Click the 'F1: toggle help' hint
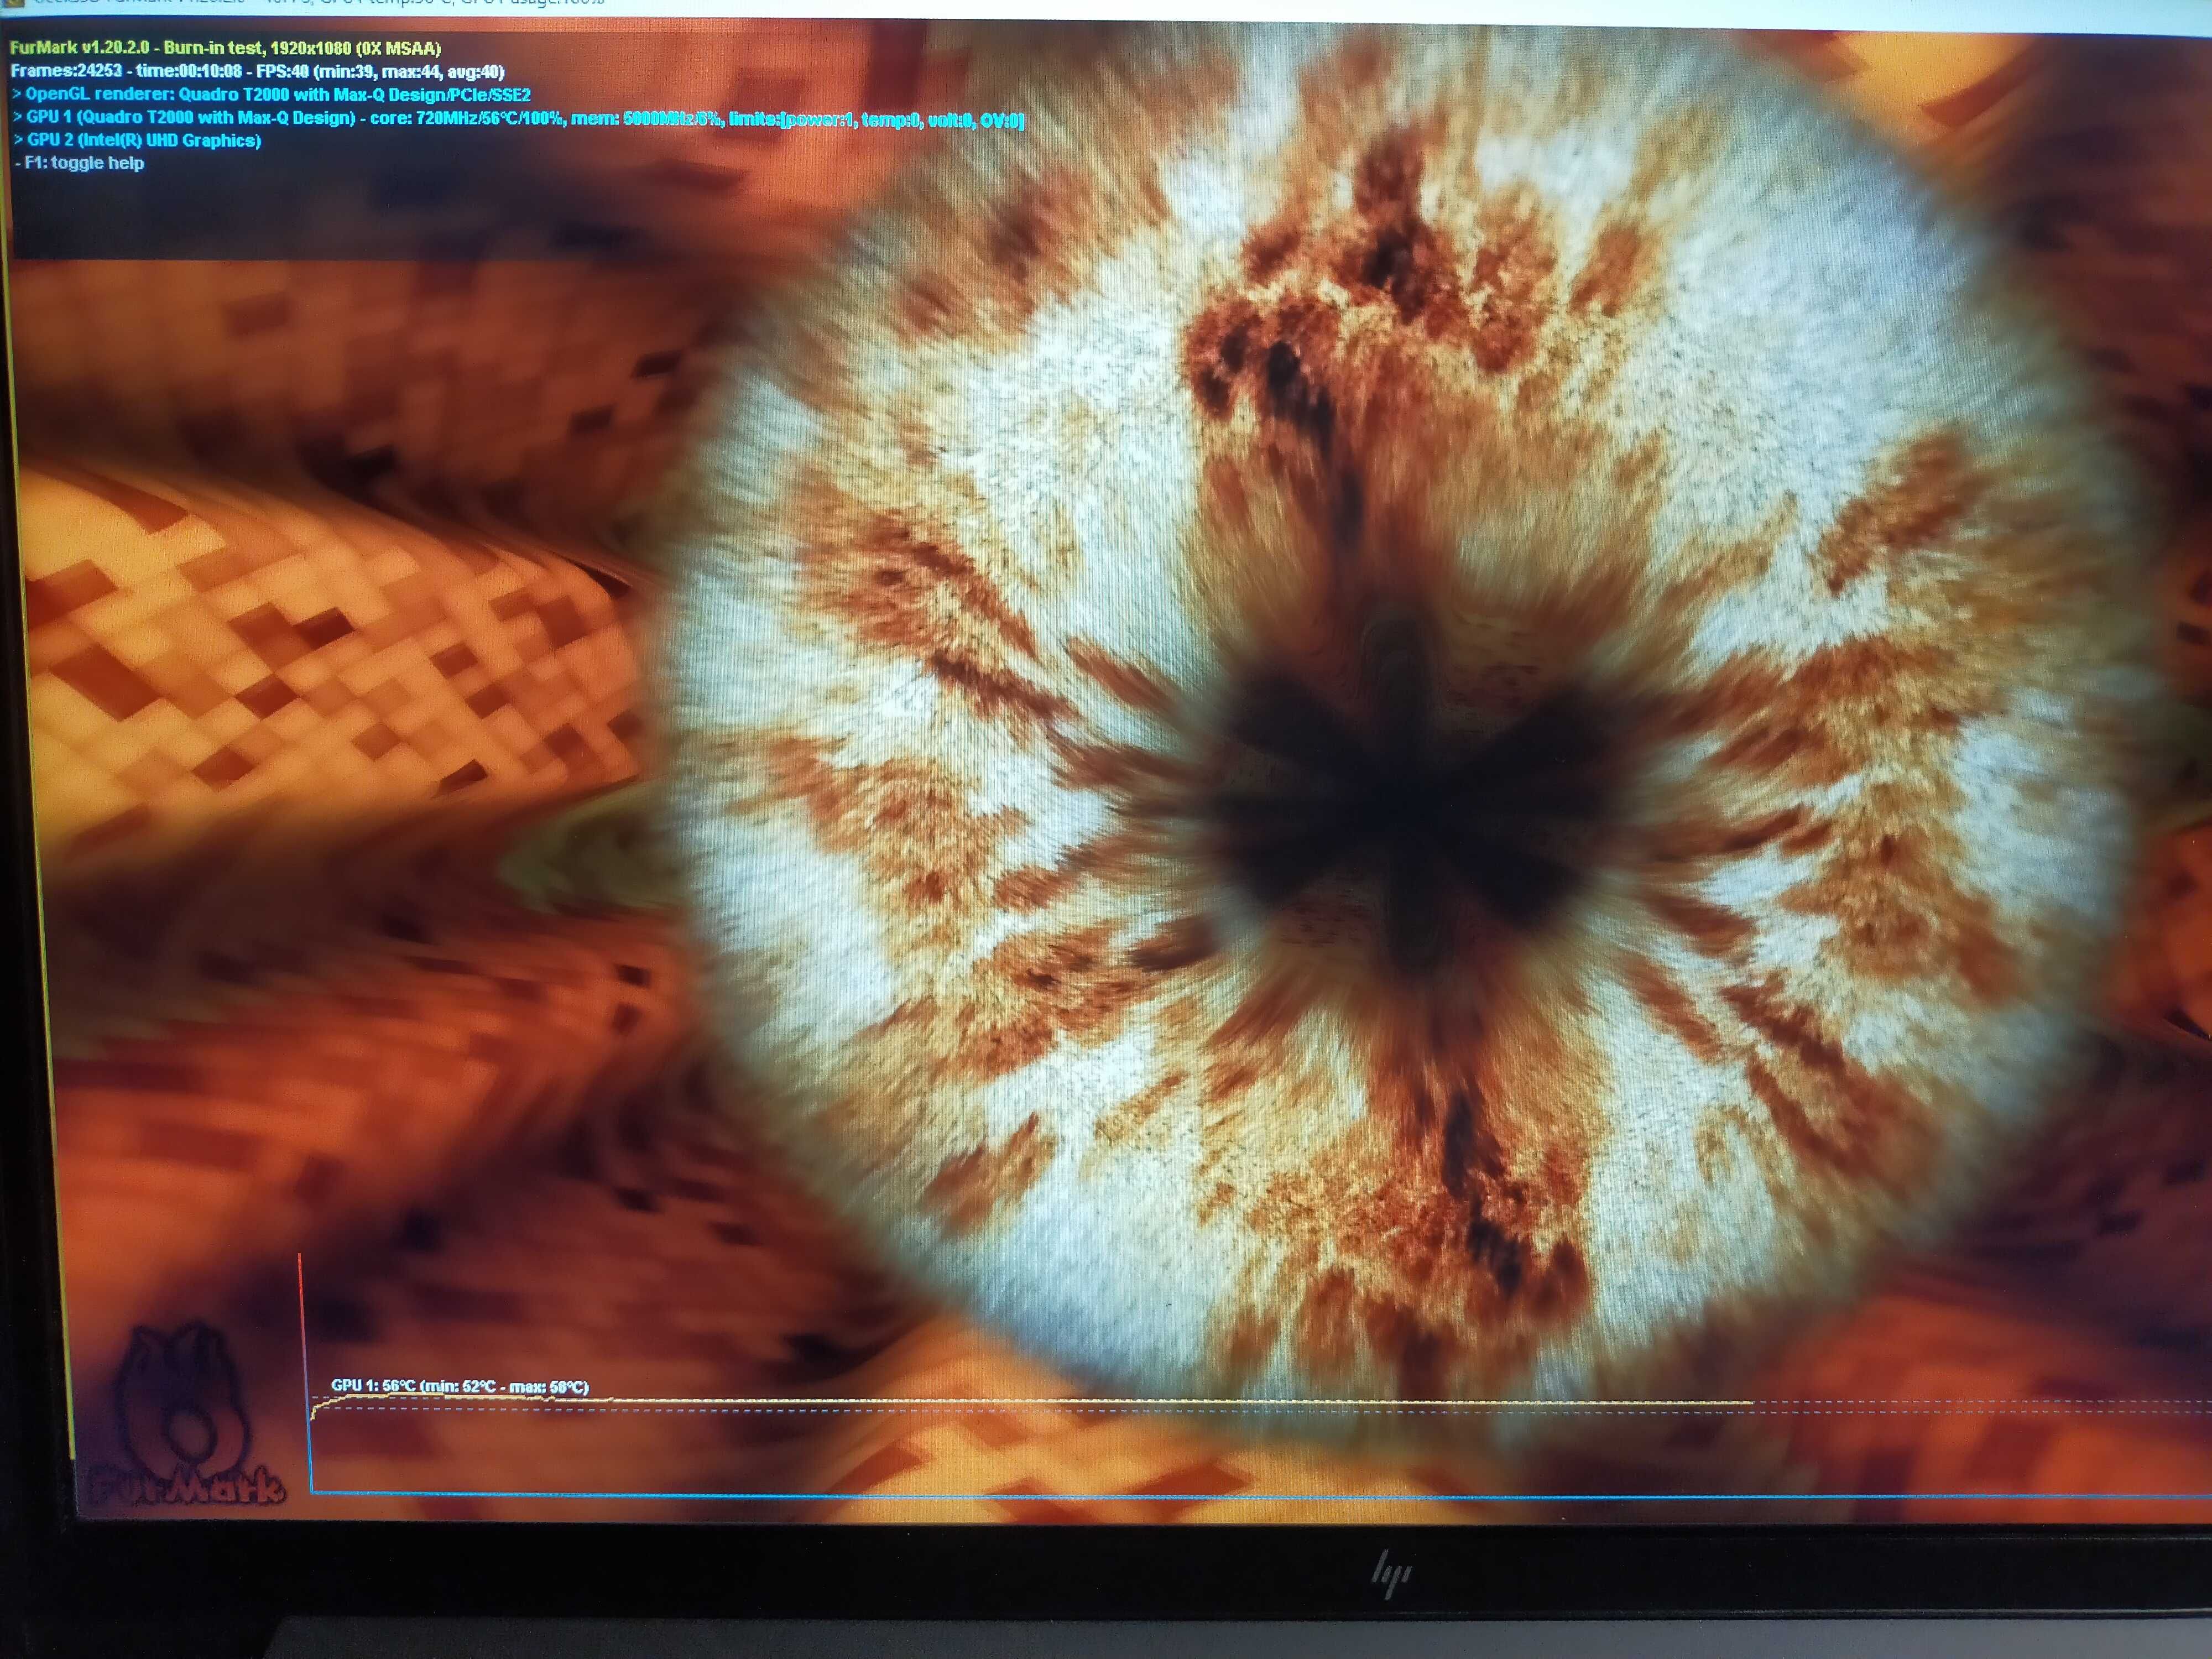This screenshot has width=2212, height=1659. click(80, 163)
